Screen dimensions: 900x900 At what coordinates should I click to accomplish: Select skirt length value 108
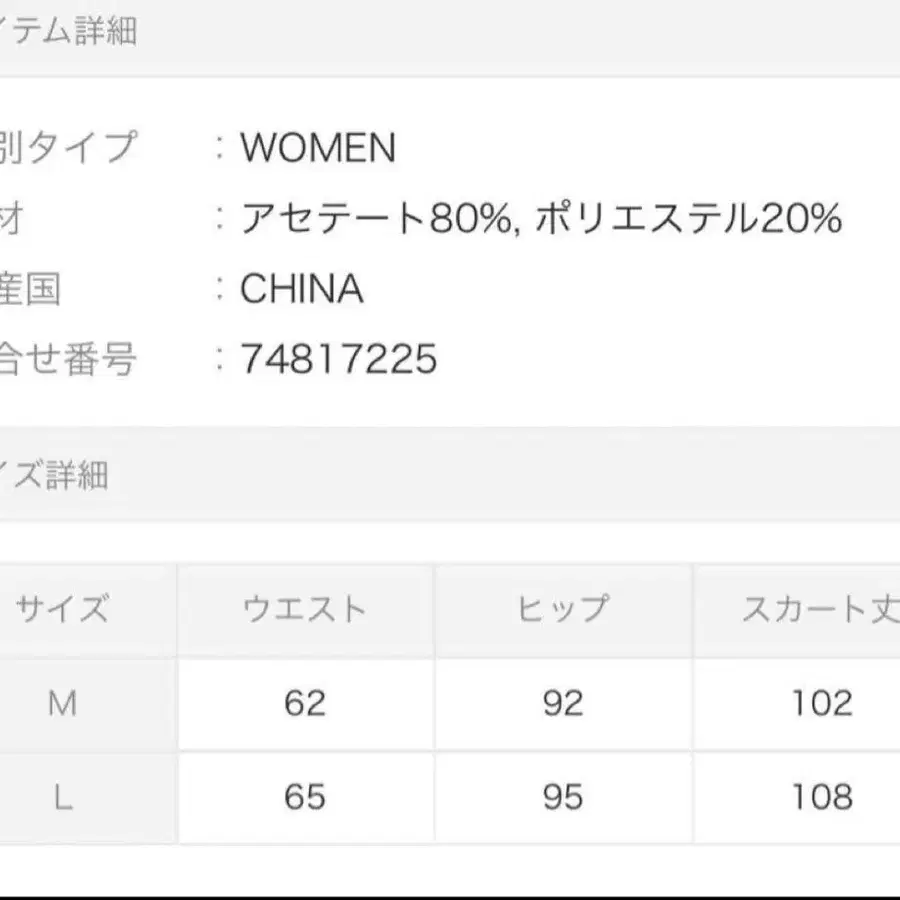821,797
